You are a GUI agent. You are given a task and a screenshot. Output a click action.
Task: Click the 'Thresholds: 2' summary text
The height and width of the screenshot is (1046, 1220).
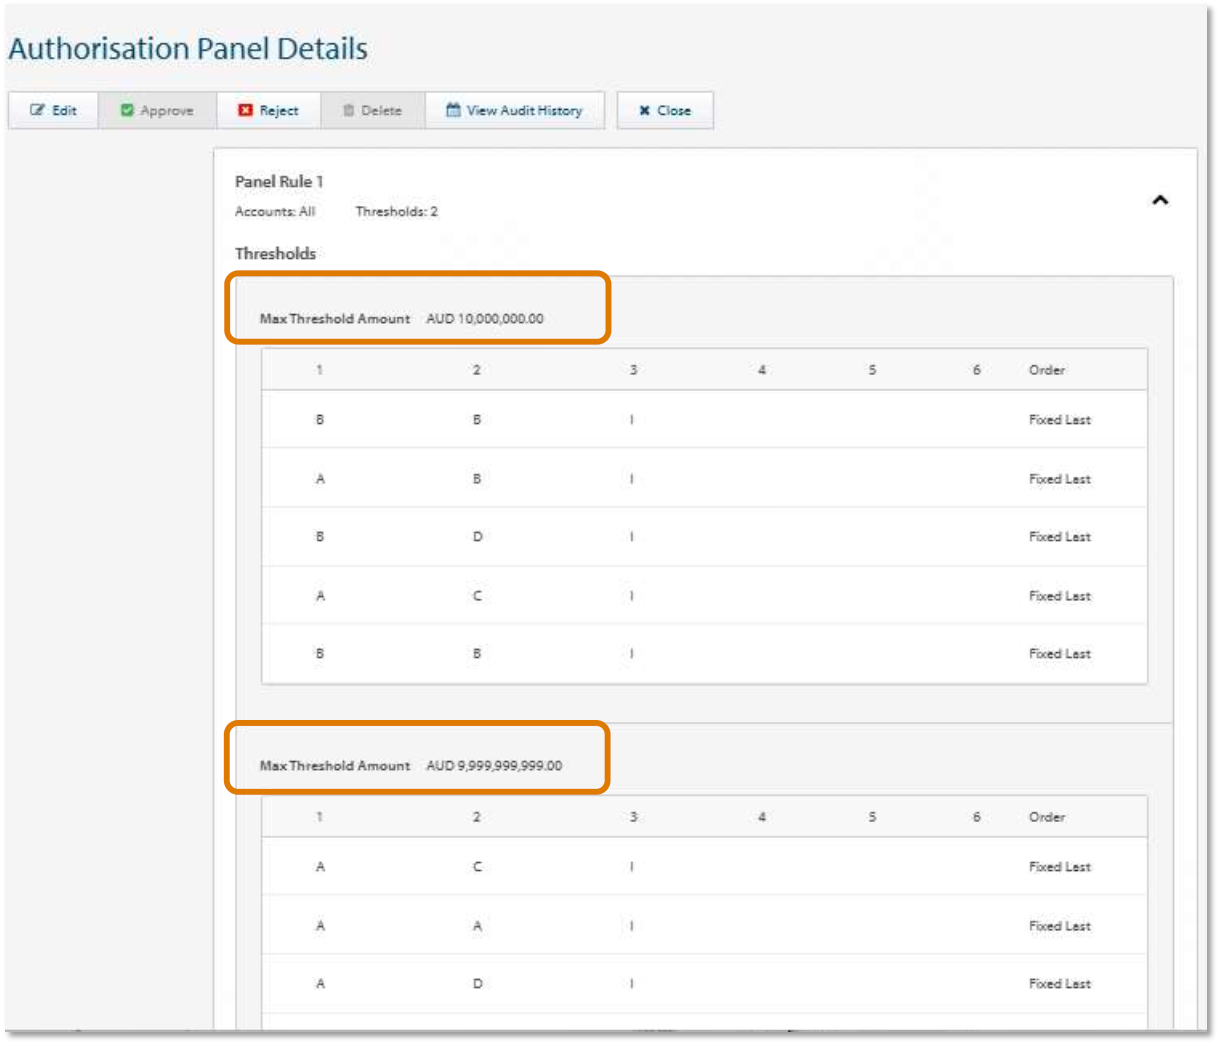coord(396,211)
